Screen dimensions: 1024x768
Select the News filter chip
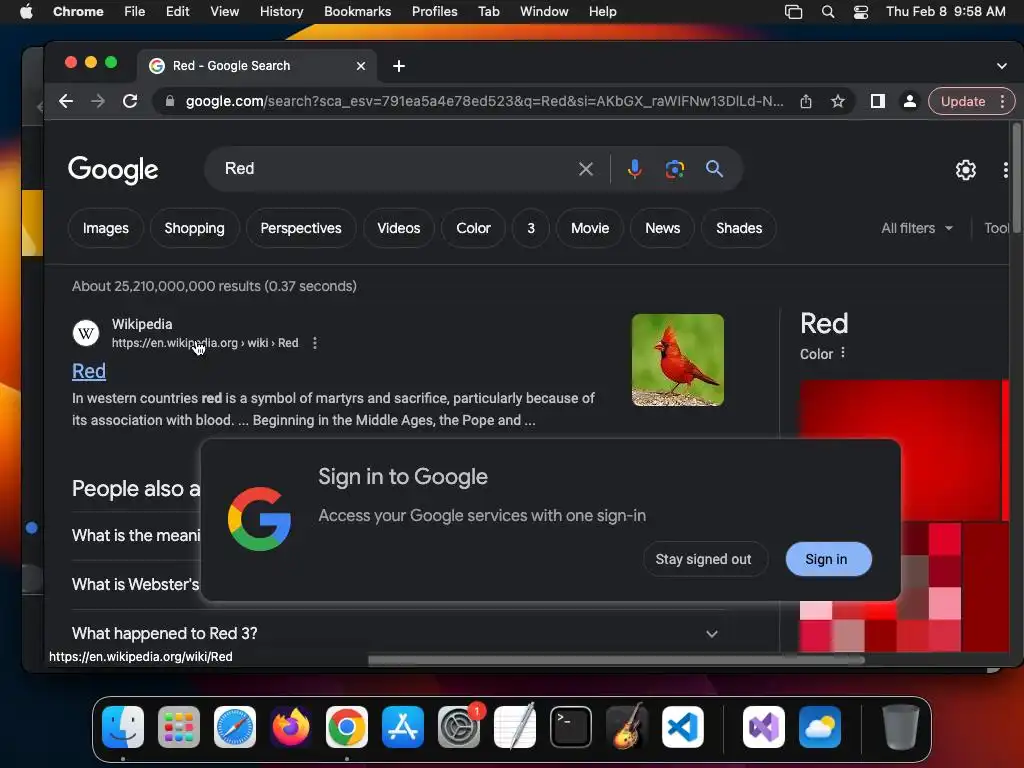click(662, 229)
